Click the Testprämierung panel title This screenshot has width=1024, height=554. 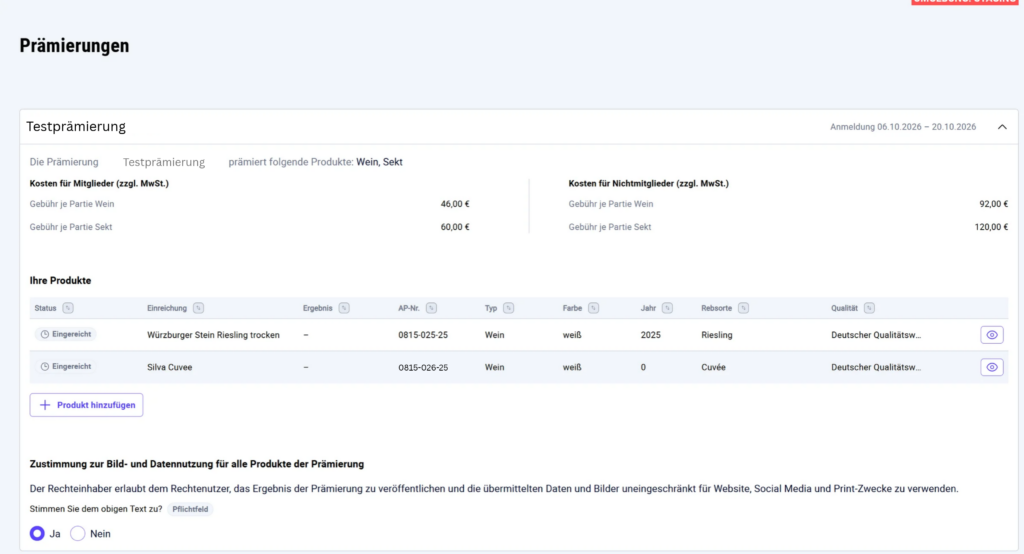[x=76, y=127]
